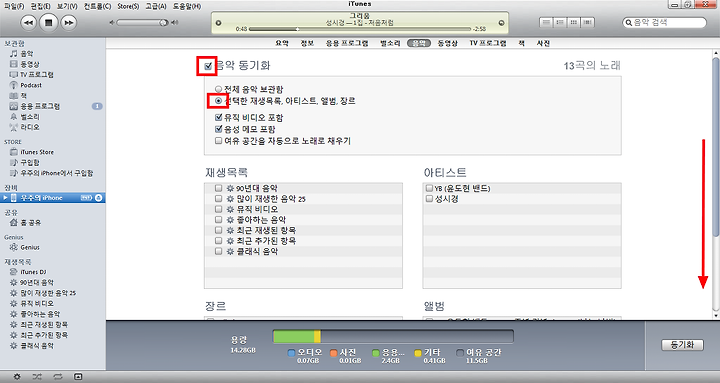This screenshot has width=720, height=383.
Task: Open the 편집(E) menu
Action: click(40, 6)
